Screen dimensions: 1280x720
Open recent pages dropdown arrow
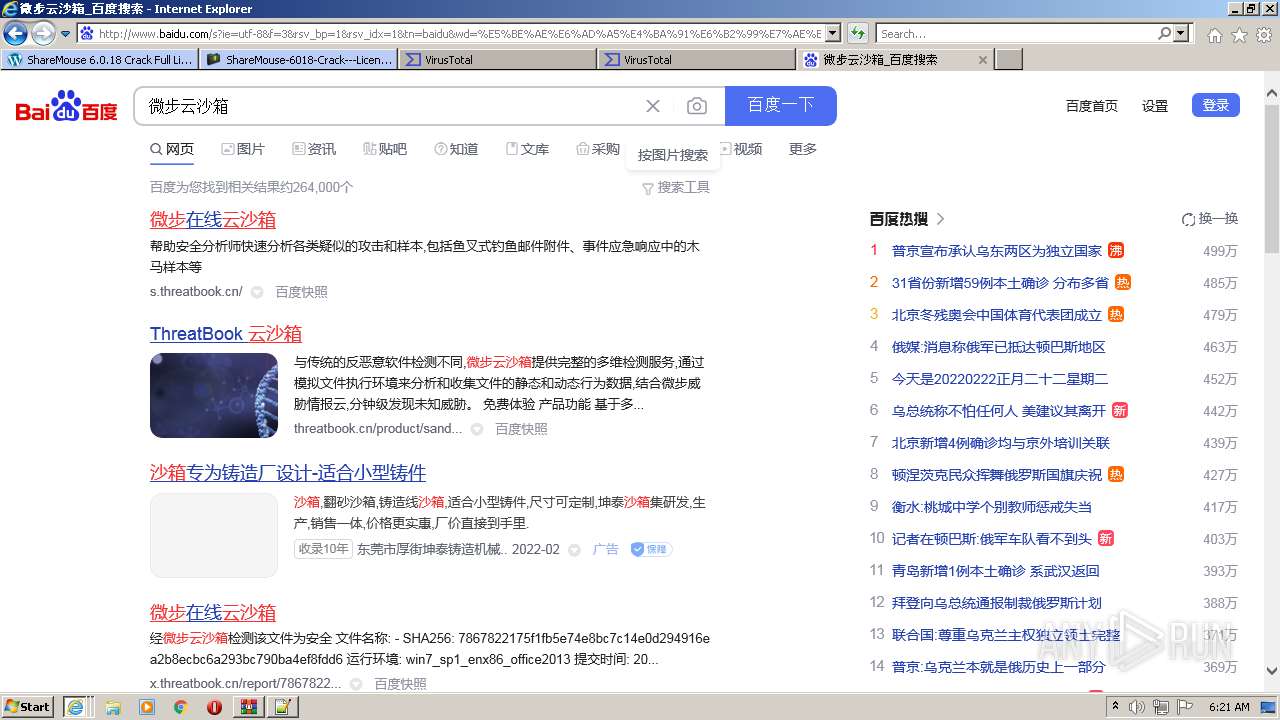[x=65, y=34]
